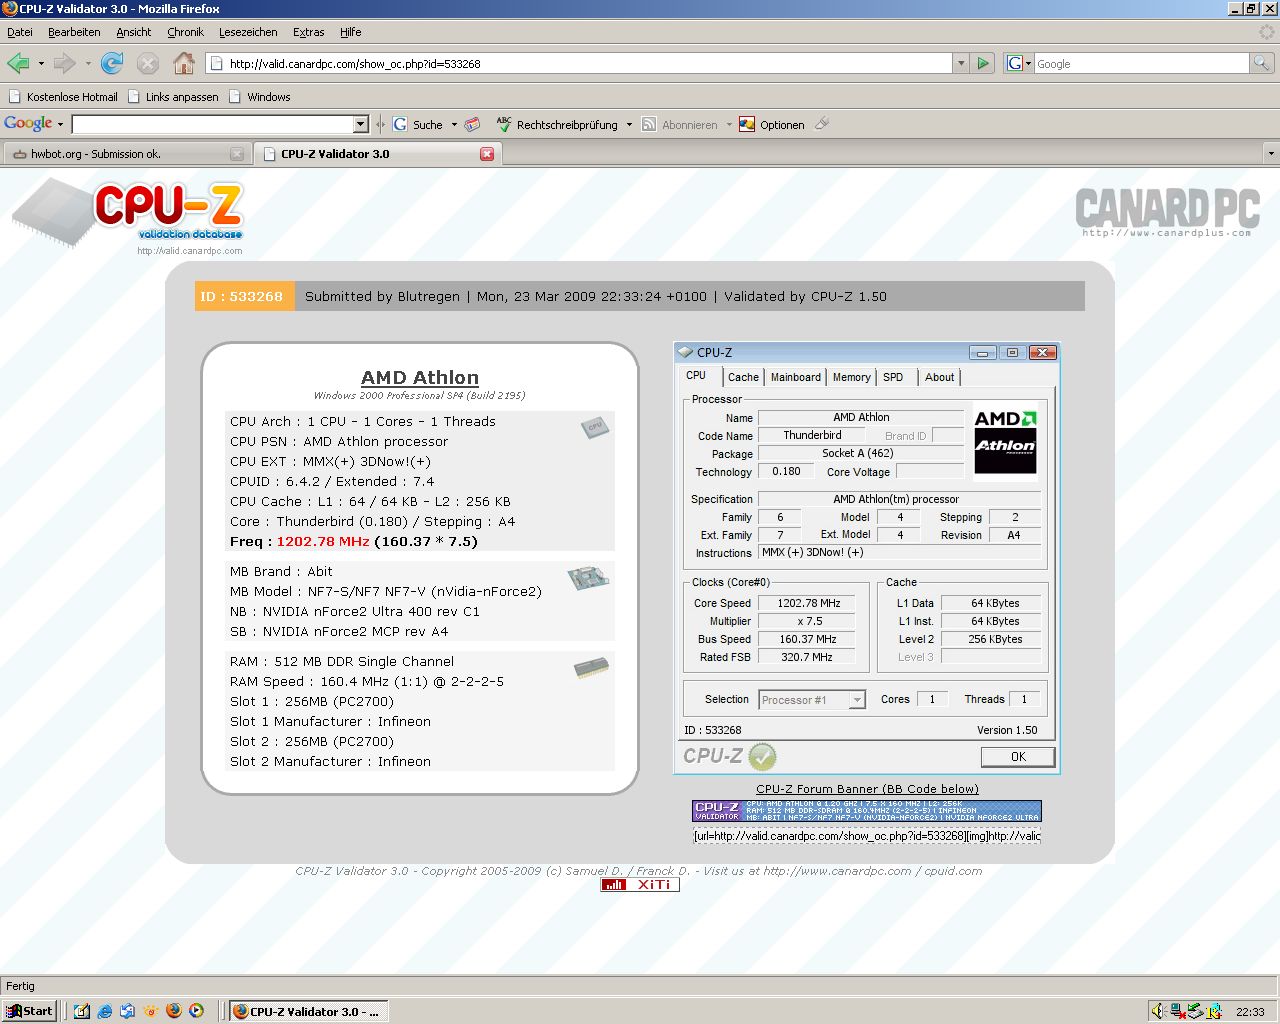Image resolution: width=1280 pixels, height=1024 pixels.
Task: Click the RAM module icon next to RAM info
Action: coord(592,669)
